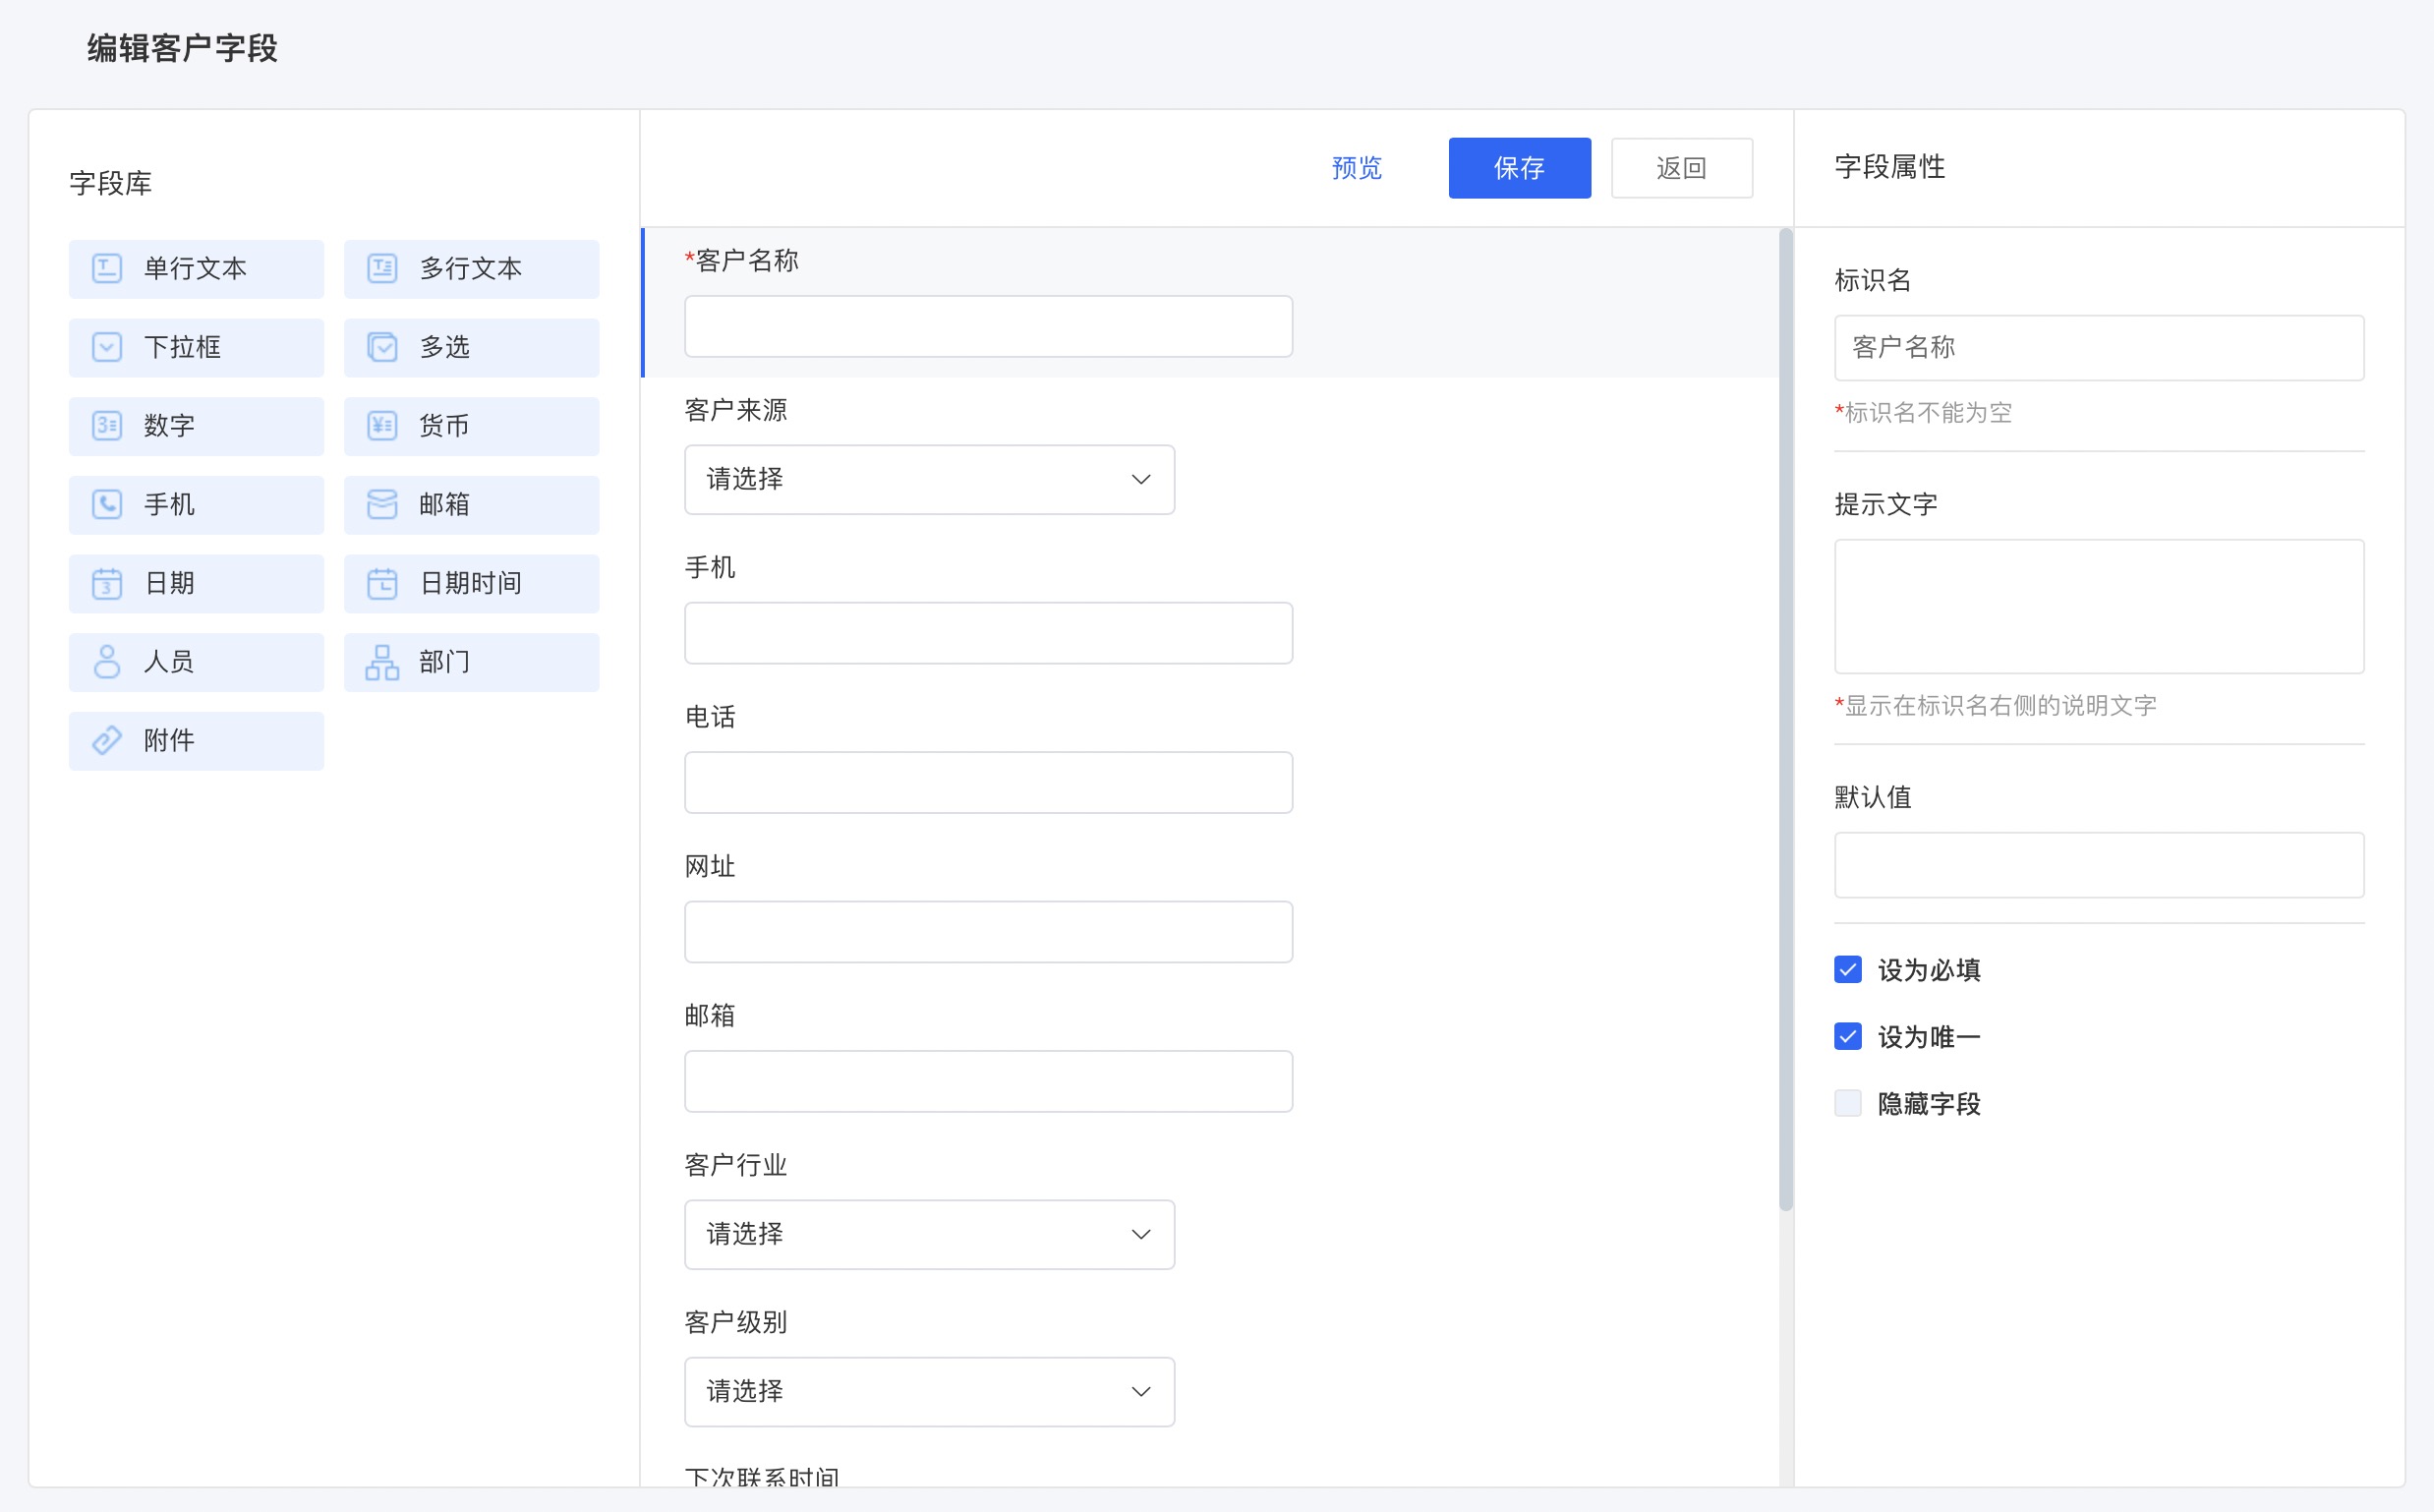Expand the 客户行业 select box

[928, 1235]
